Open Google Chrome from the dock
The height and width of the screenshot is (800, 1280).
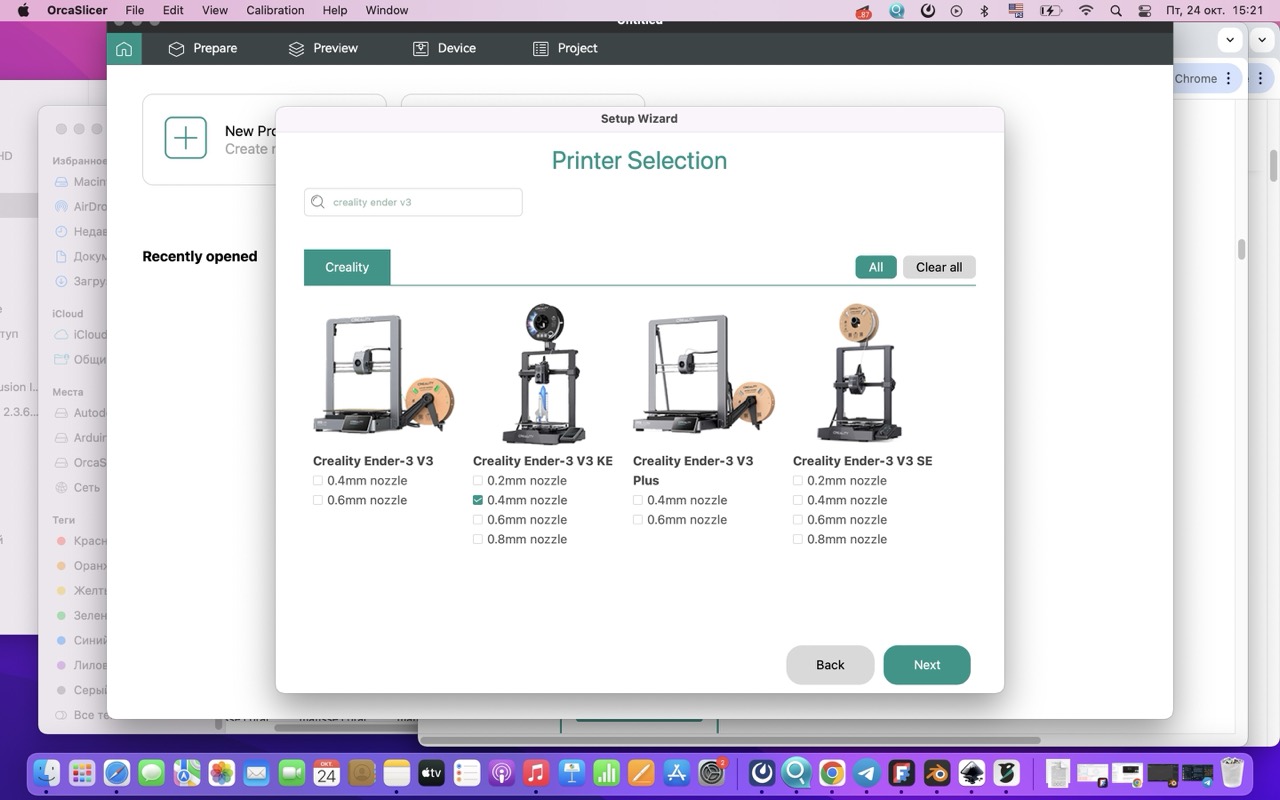tap(831, 773)
